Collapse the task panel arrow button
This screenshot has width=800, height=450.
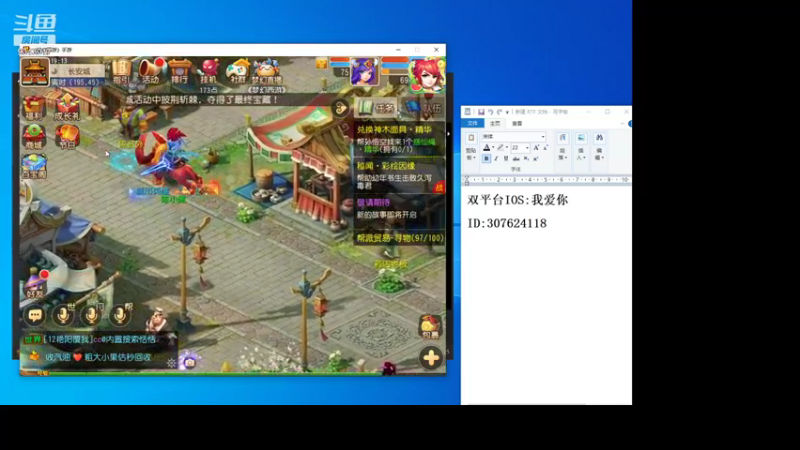(x=340, y=108)
